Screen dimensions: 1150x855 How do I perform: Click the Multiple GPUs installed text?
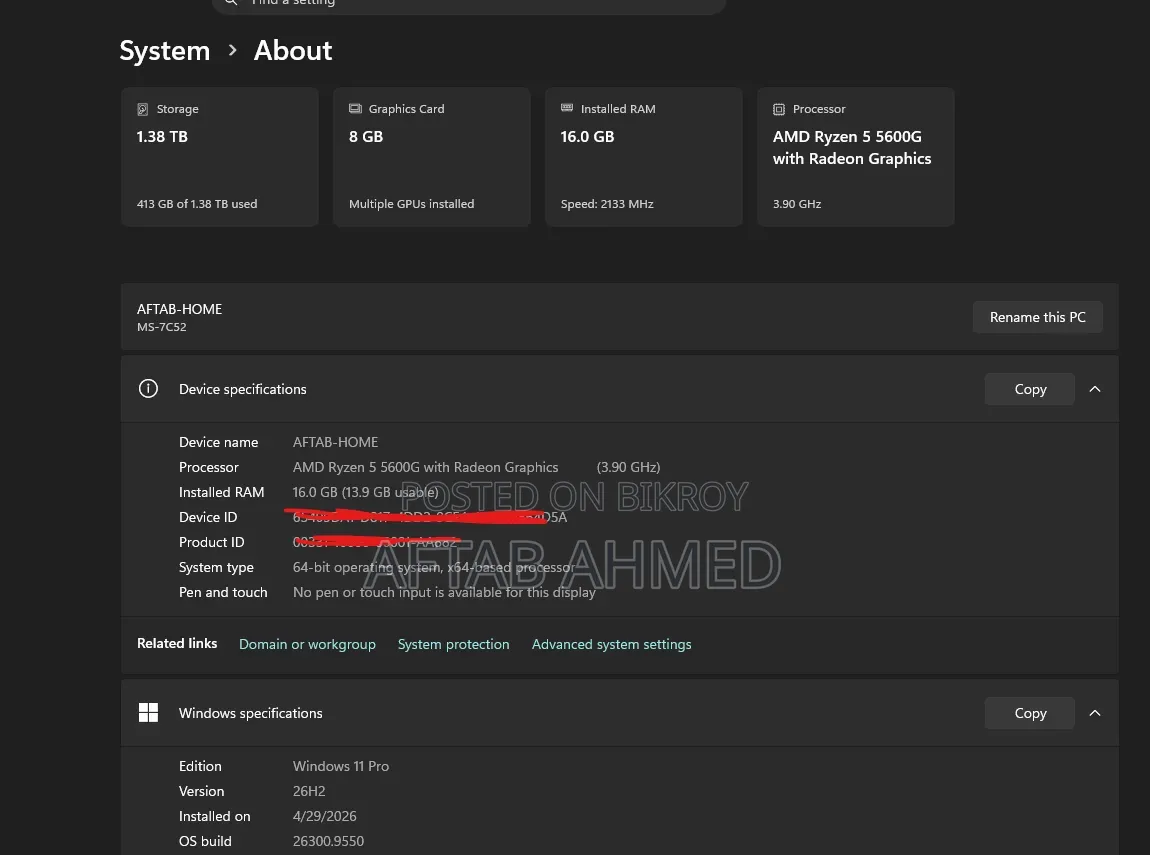pyautogui.click(x=411, y=204)
